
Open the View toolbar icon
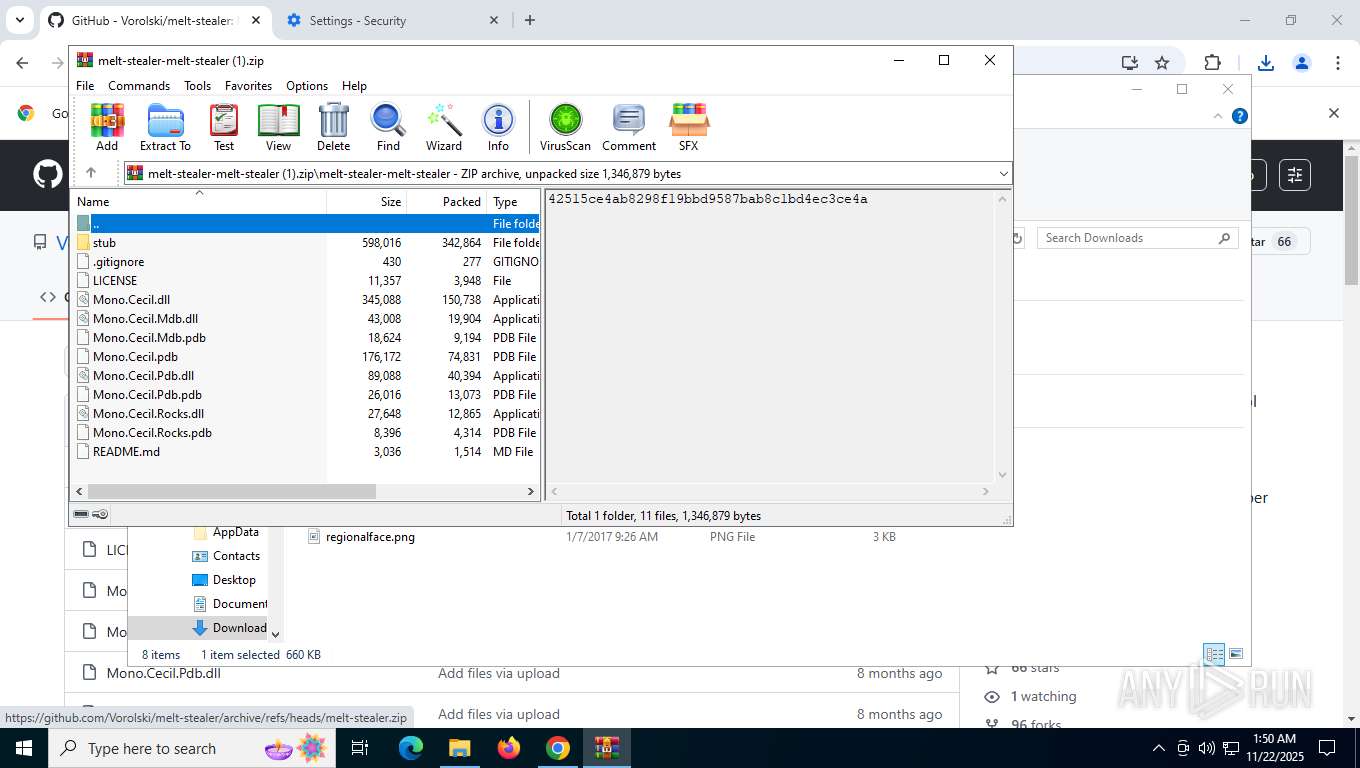click(x=279, y=127)
